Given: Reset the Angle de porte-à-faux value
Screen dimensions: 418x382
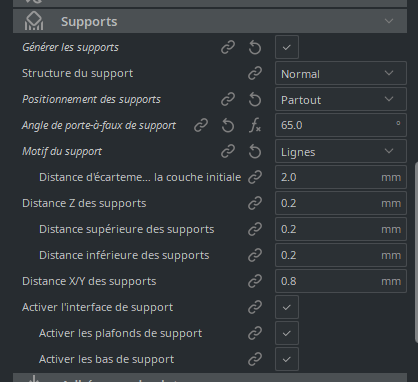Looking at the screenshot, I should (228, 126).
